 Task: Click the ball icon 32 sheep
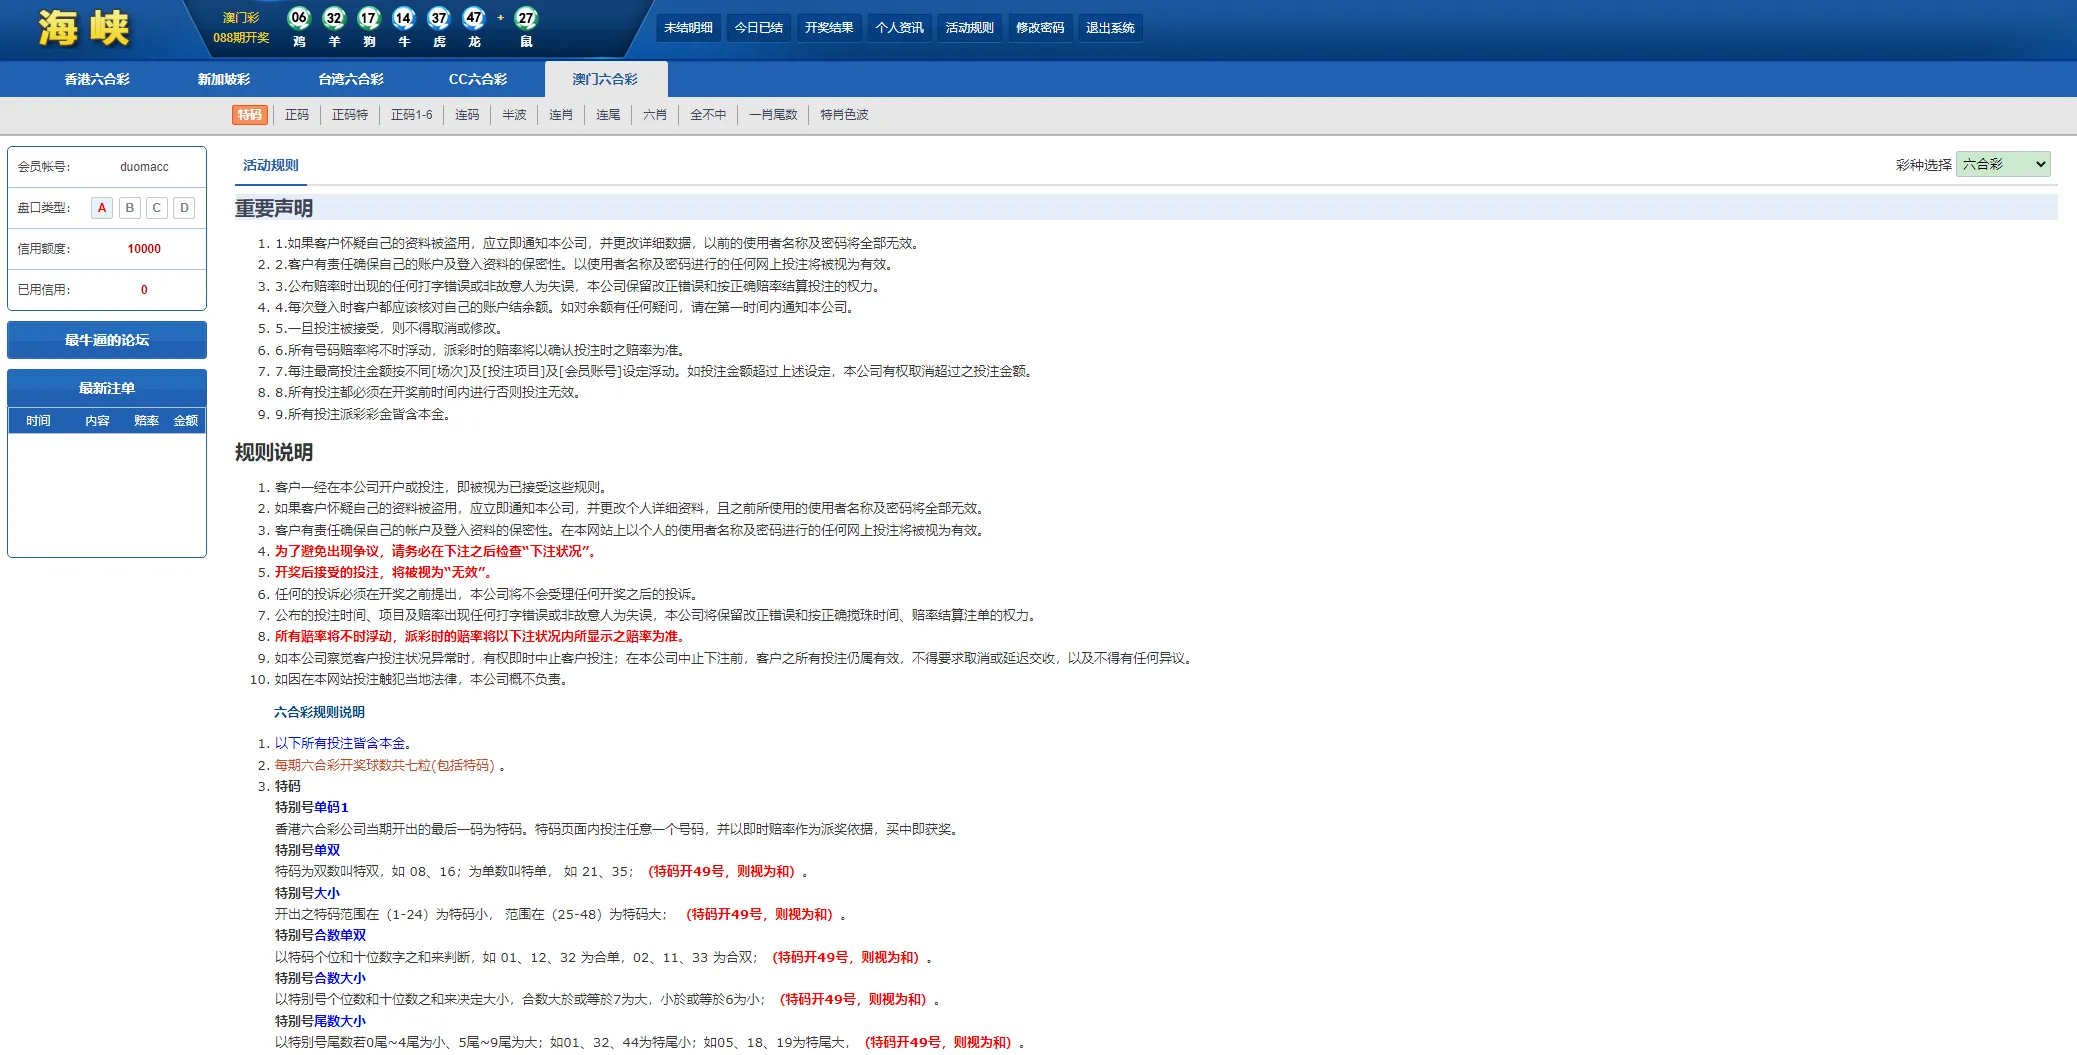coord(334,16)
